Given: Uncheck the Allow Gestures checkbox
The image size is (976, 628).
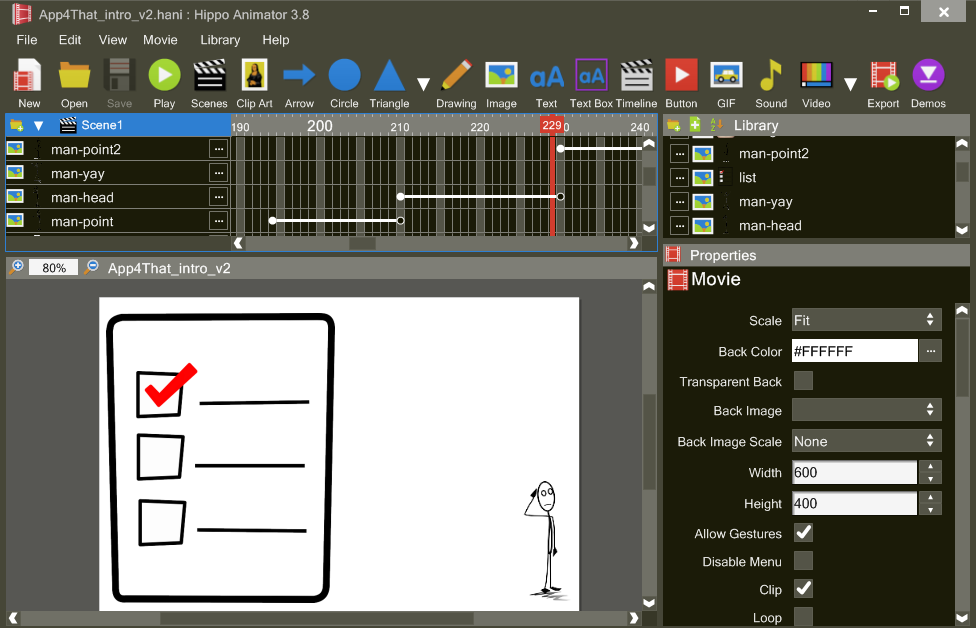Looking at the screenshot, I should click(x=803, y=533).
